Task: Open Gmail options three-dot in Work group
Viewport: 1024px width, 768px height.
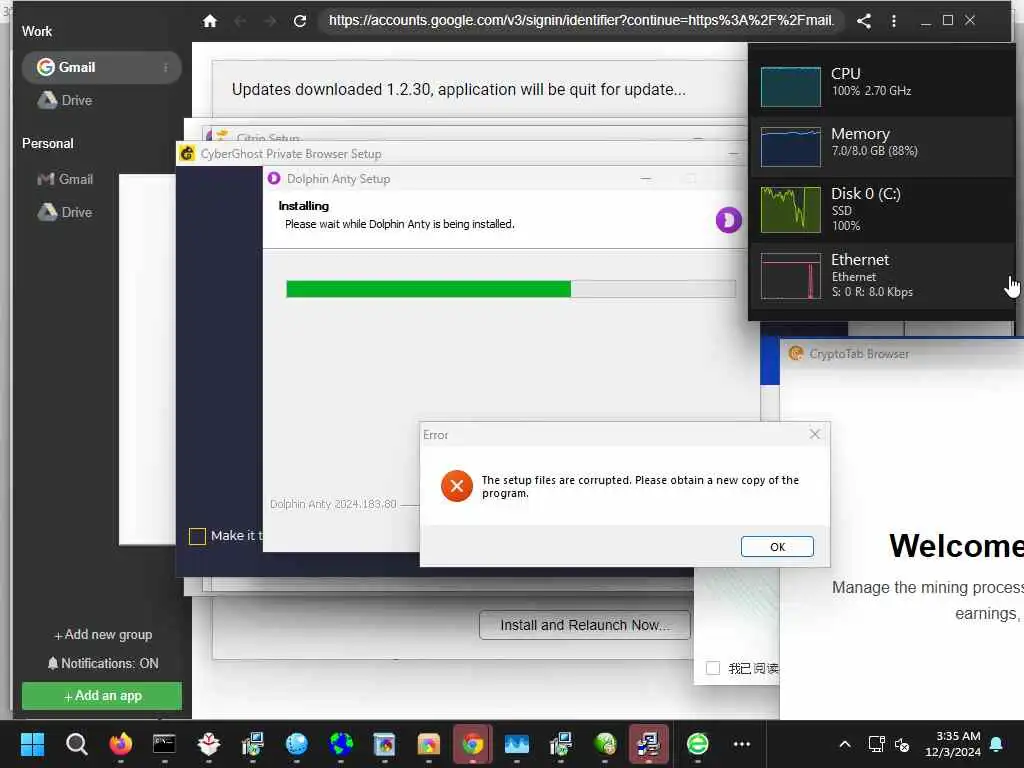Action: click(166, 67)
